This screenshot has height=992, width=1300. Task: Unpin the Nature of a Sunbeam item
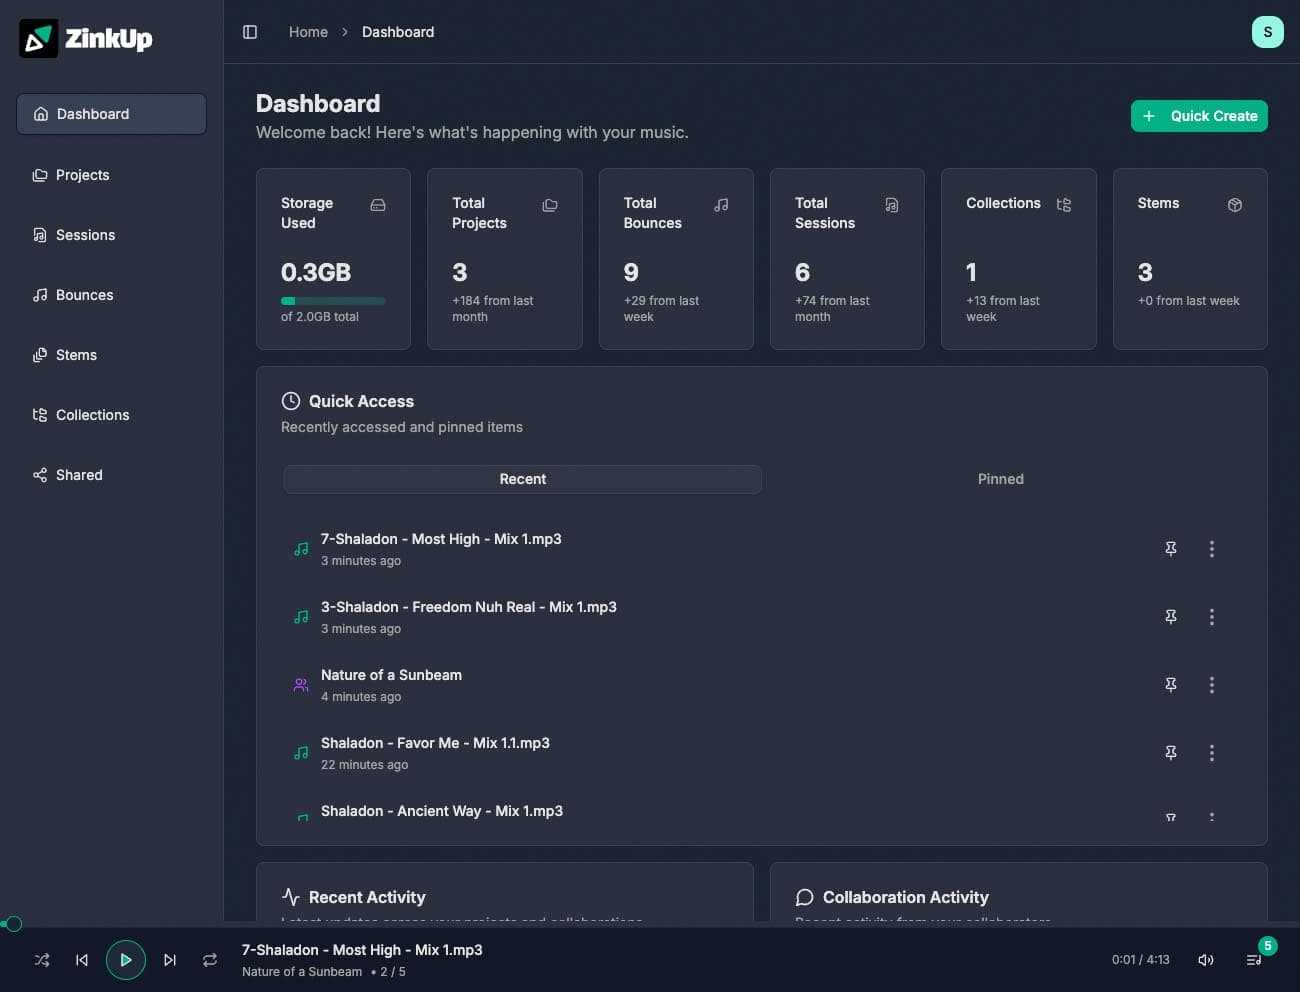1171,685
